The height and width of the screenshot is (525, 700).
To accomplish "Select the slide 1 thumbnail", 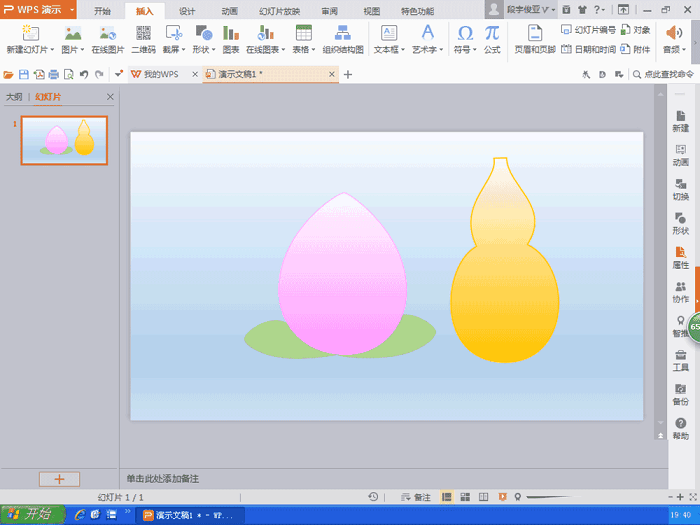I will tap(64, 140).
